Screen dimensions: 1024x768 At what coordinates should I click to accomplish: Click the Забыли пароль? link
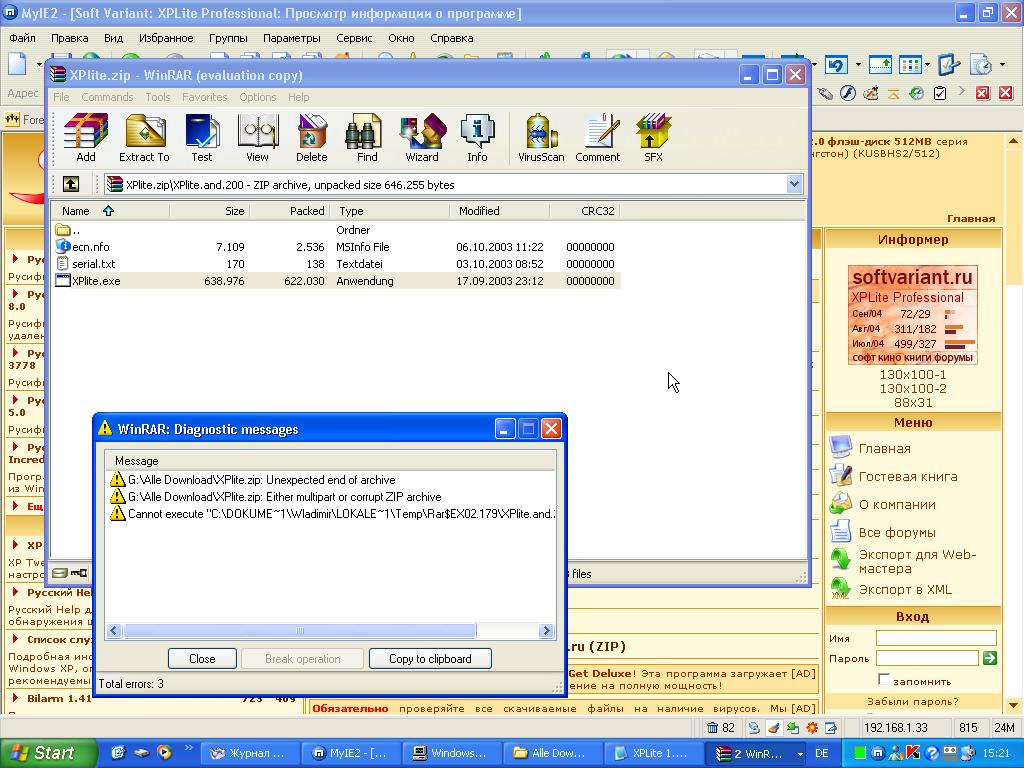point(912,701)
